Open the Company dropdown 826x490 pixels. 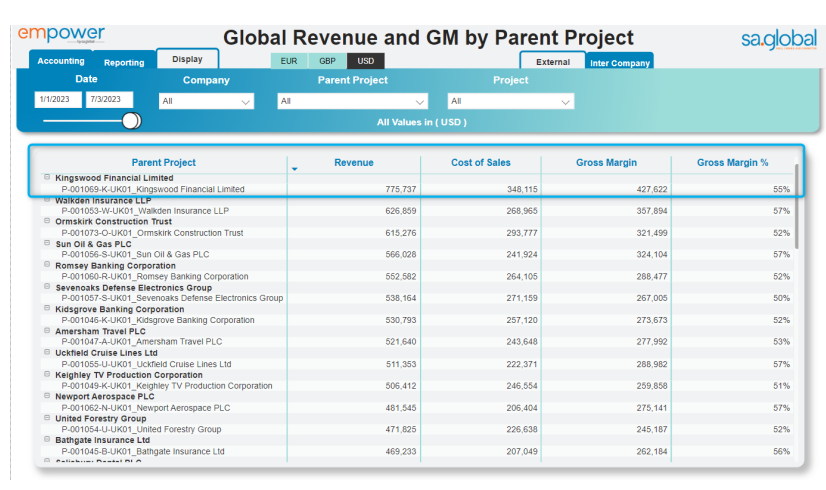pyautogui.click(x=206, y=101)
